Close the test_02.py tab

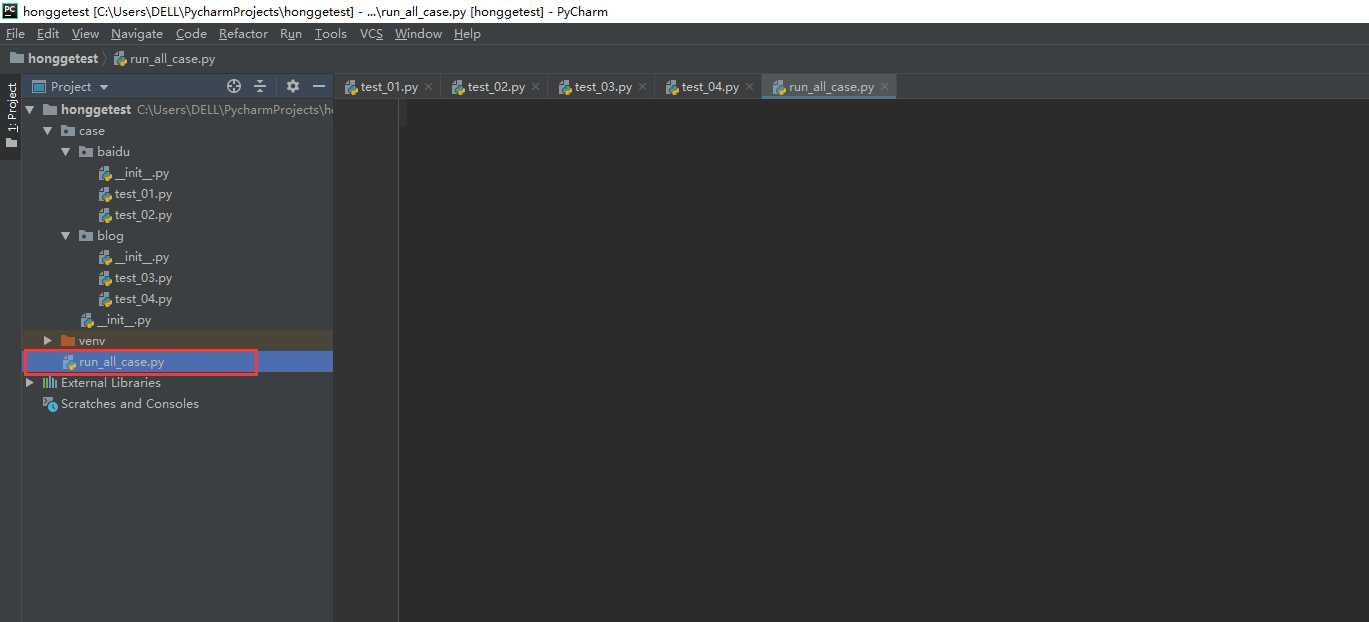[536, 87]
